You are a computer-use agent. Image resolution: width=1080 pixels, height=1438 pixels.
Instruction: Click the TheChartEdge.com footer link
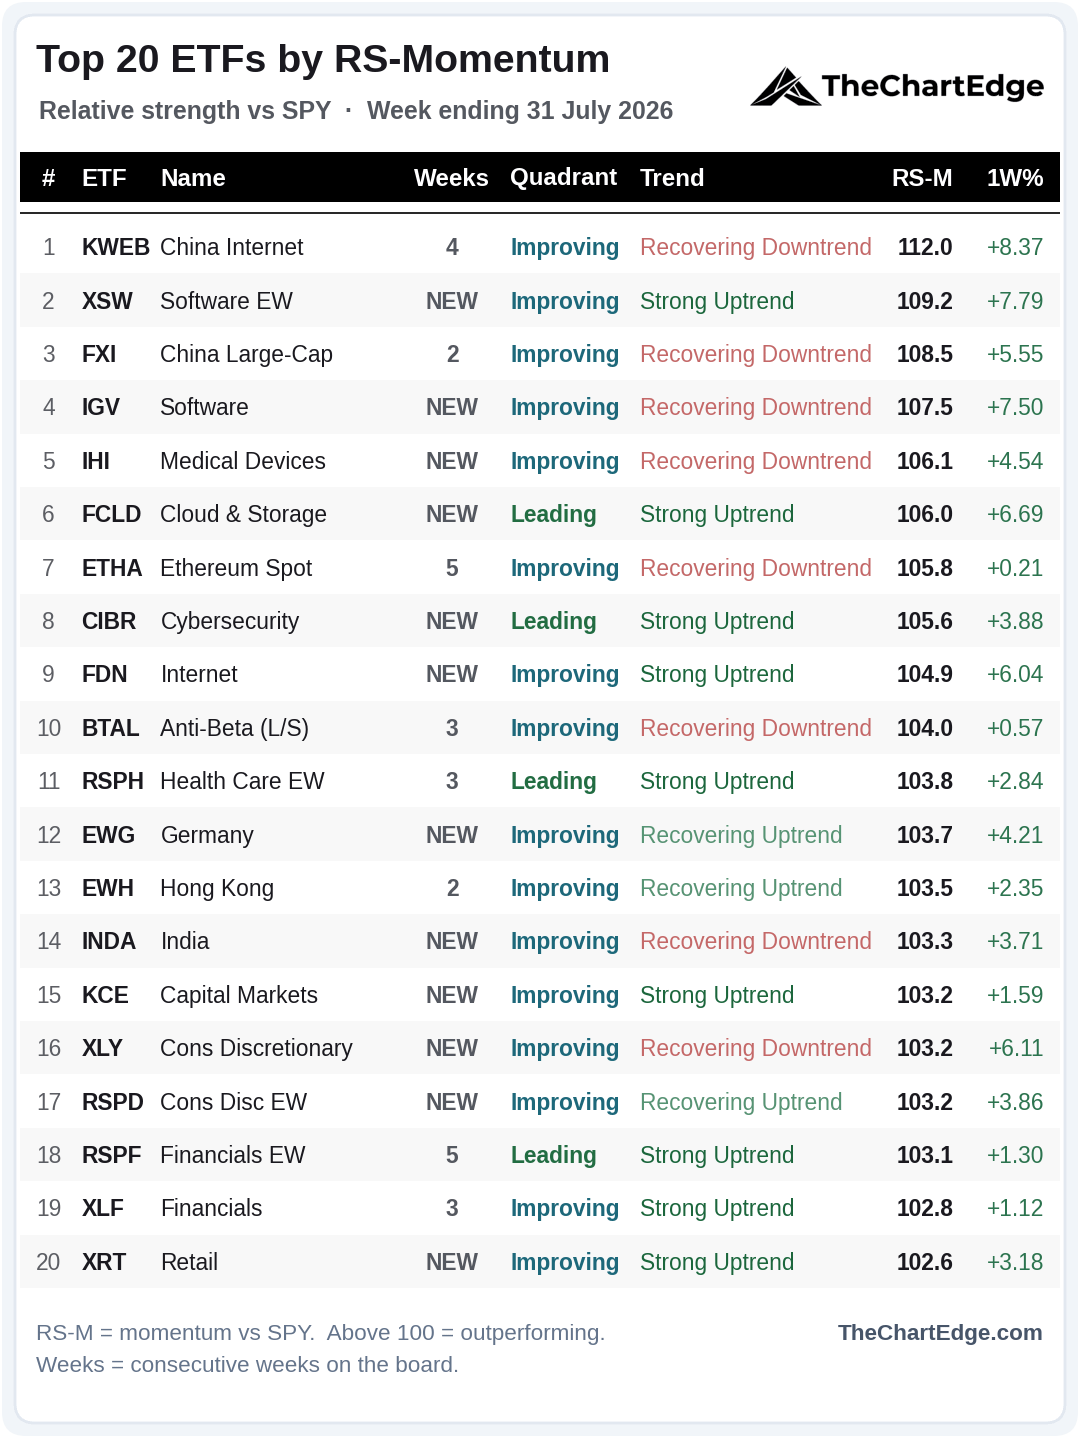(x=940, y=1332)
